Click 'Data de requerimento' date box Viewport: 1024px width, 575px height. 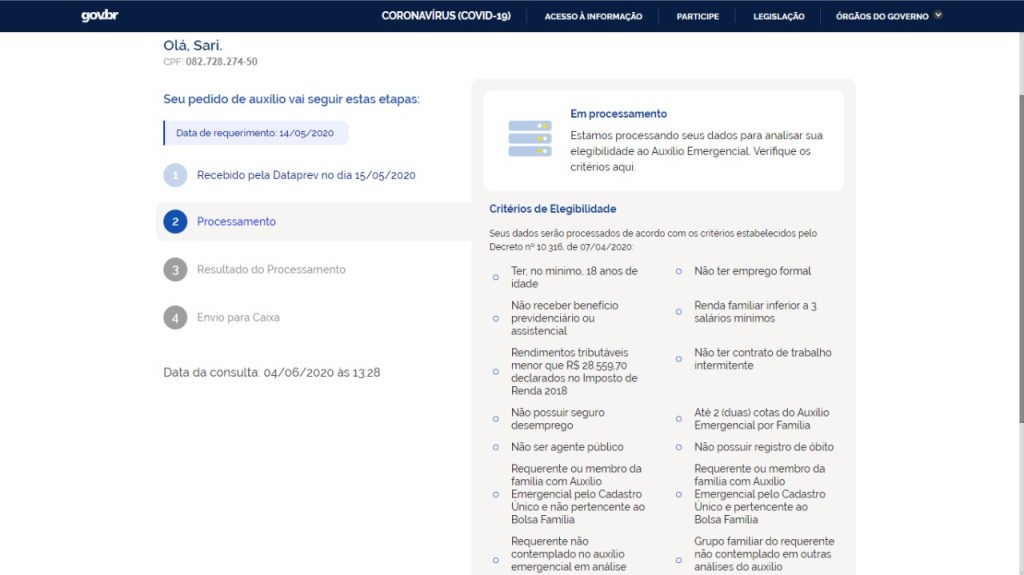[255, 133]
